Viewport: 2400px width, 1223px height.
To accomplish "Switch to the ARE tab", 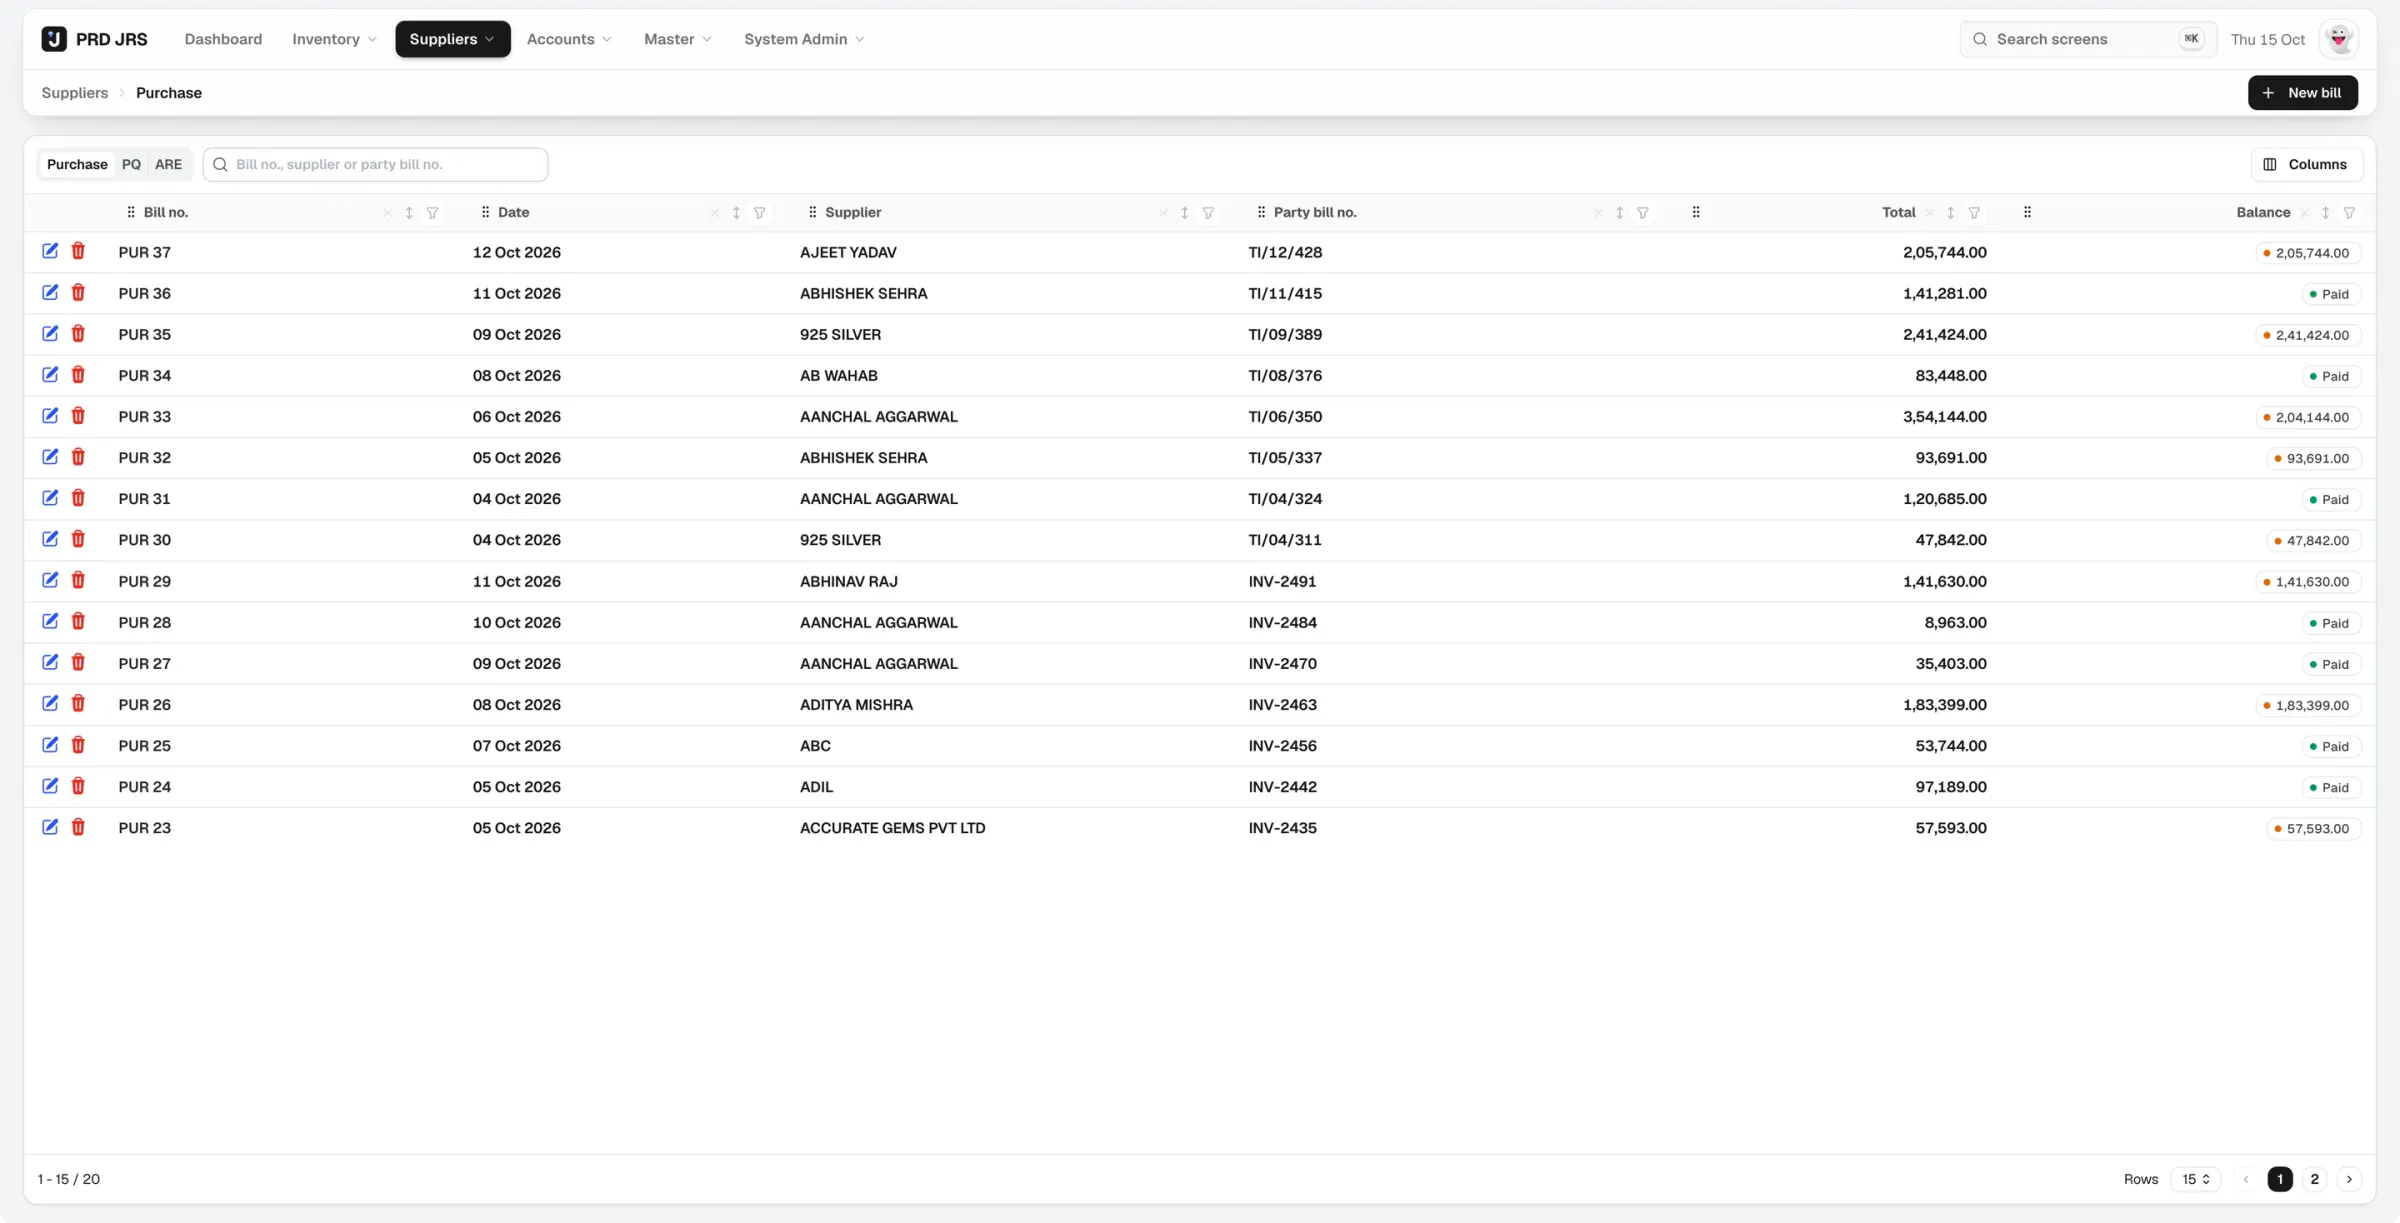I will point(168,164).
